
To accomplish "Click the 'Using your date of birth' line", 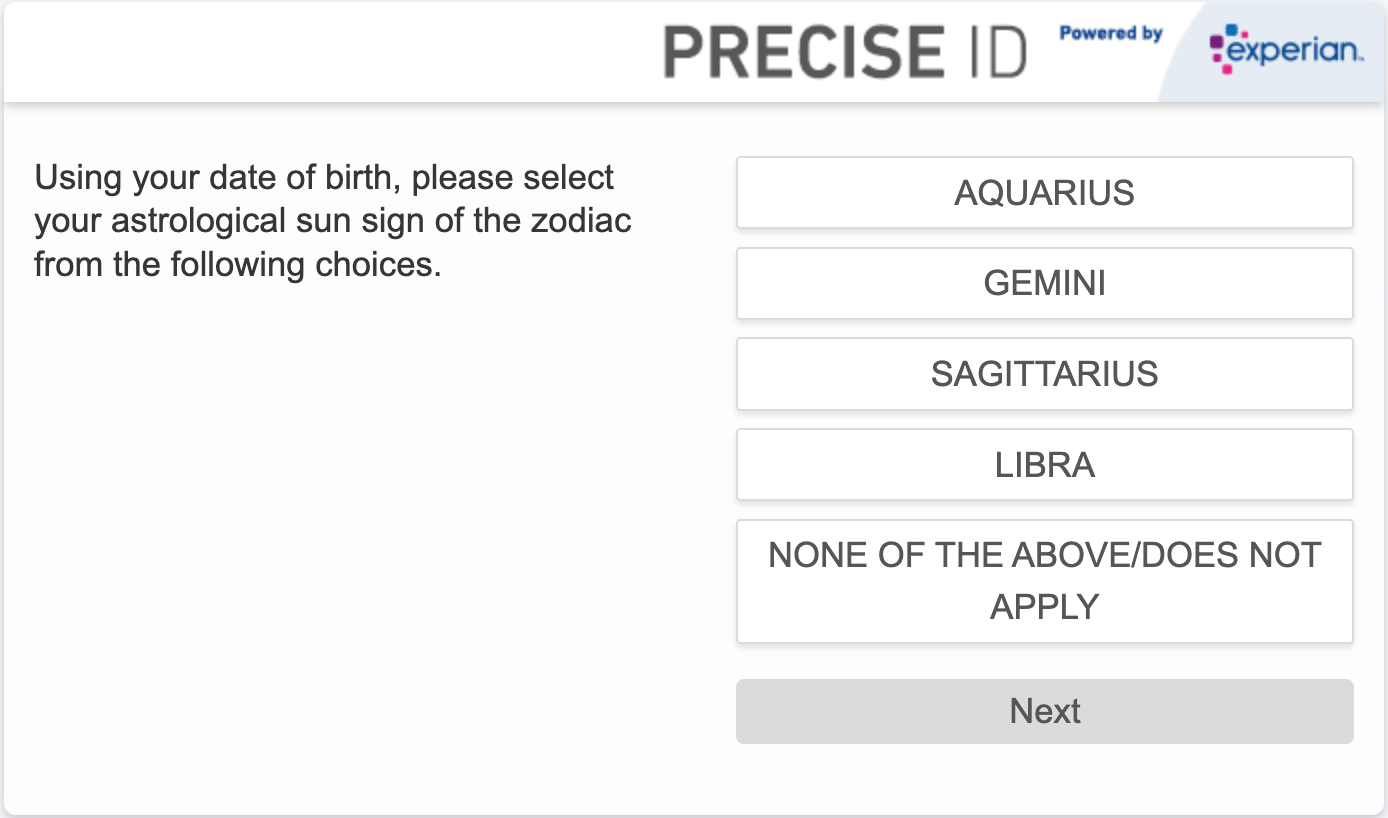I will tap(324, 178).
